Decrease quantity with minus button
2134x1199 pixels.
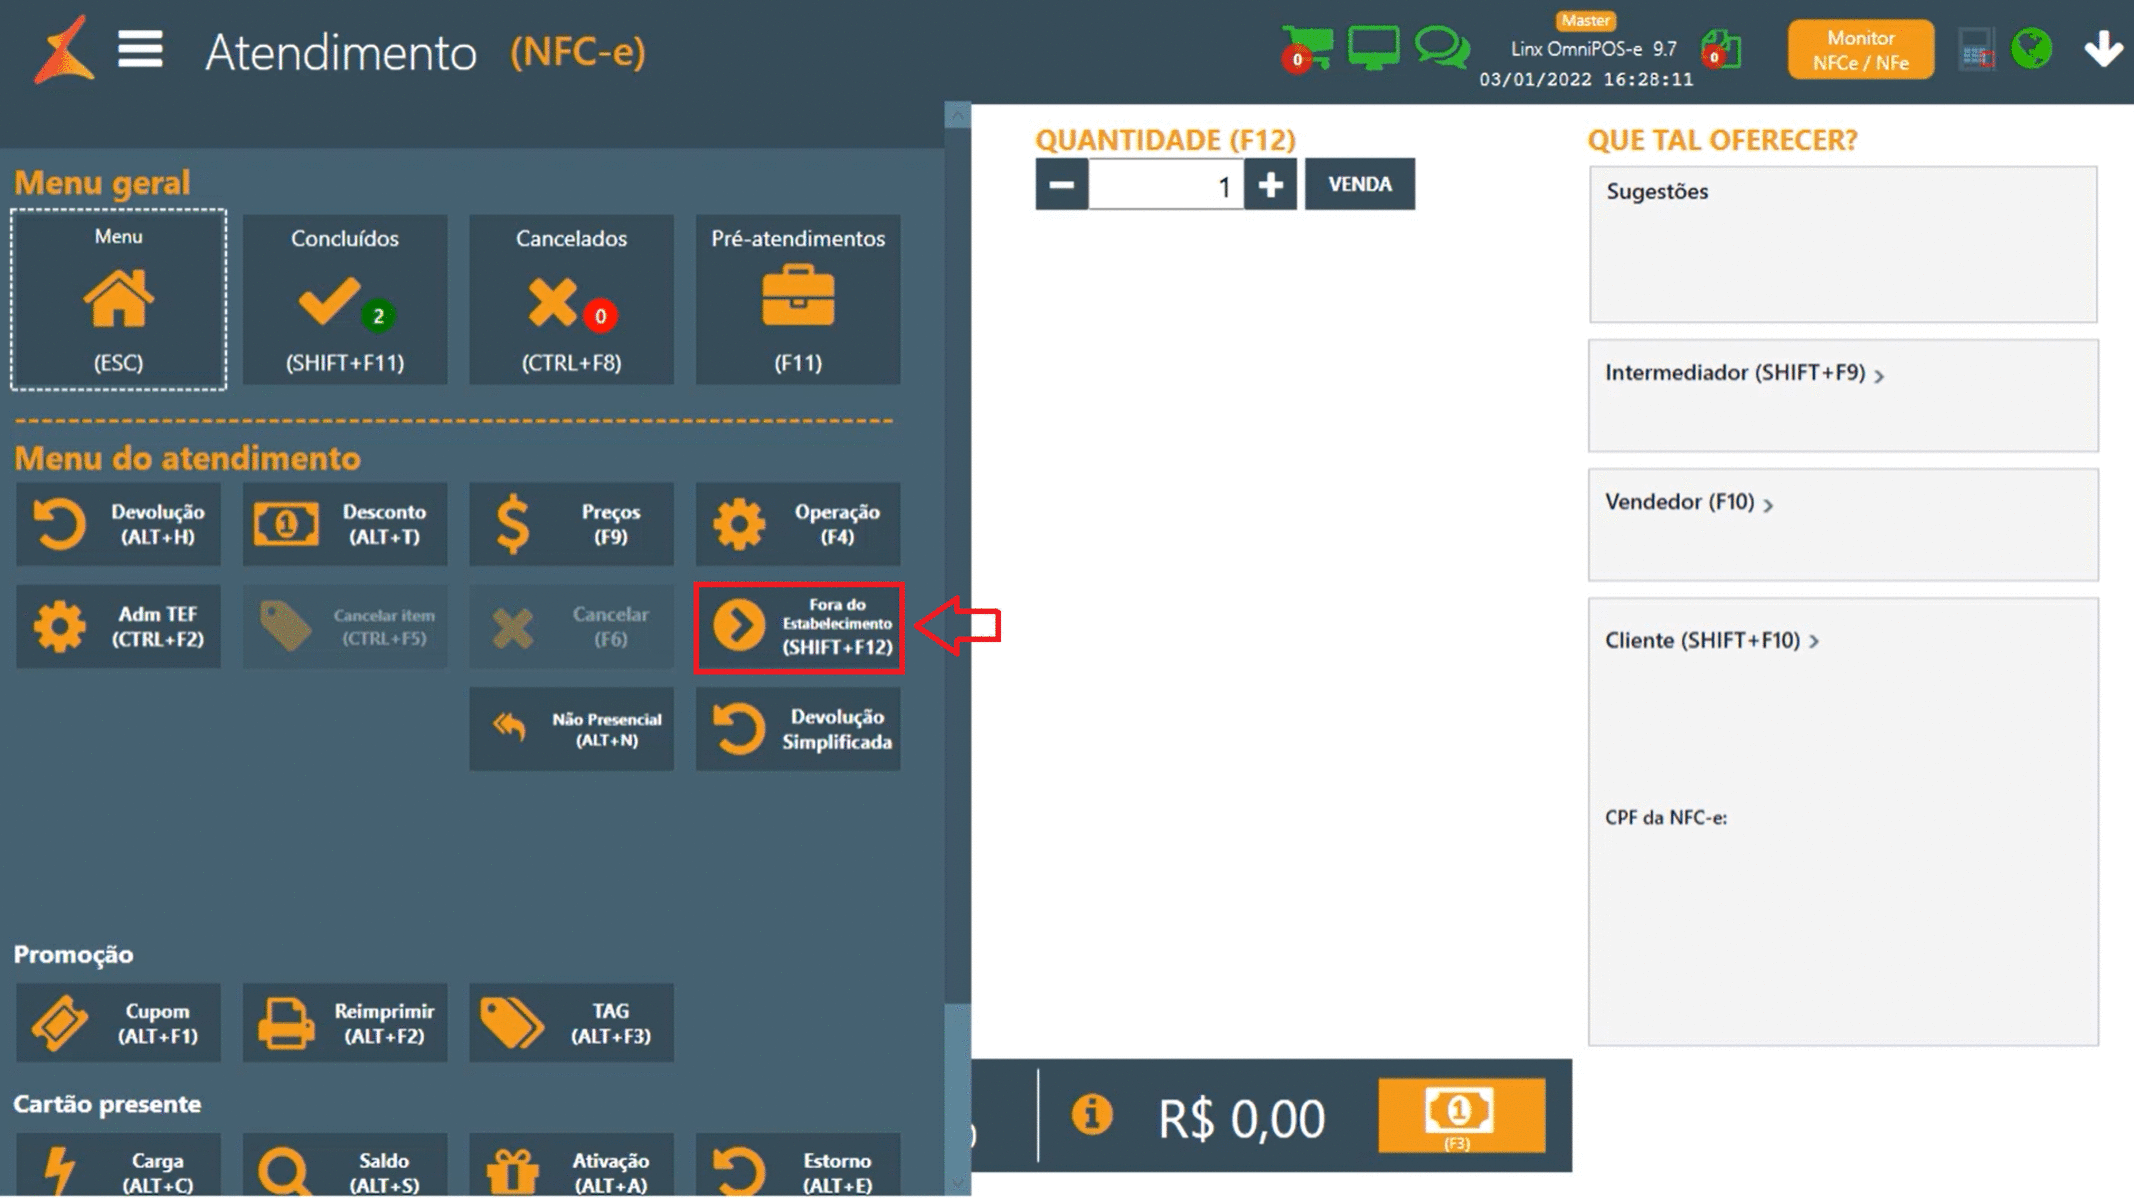1061,184
